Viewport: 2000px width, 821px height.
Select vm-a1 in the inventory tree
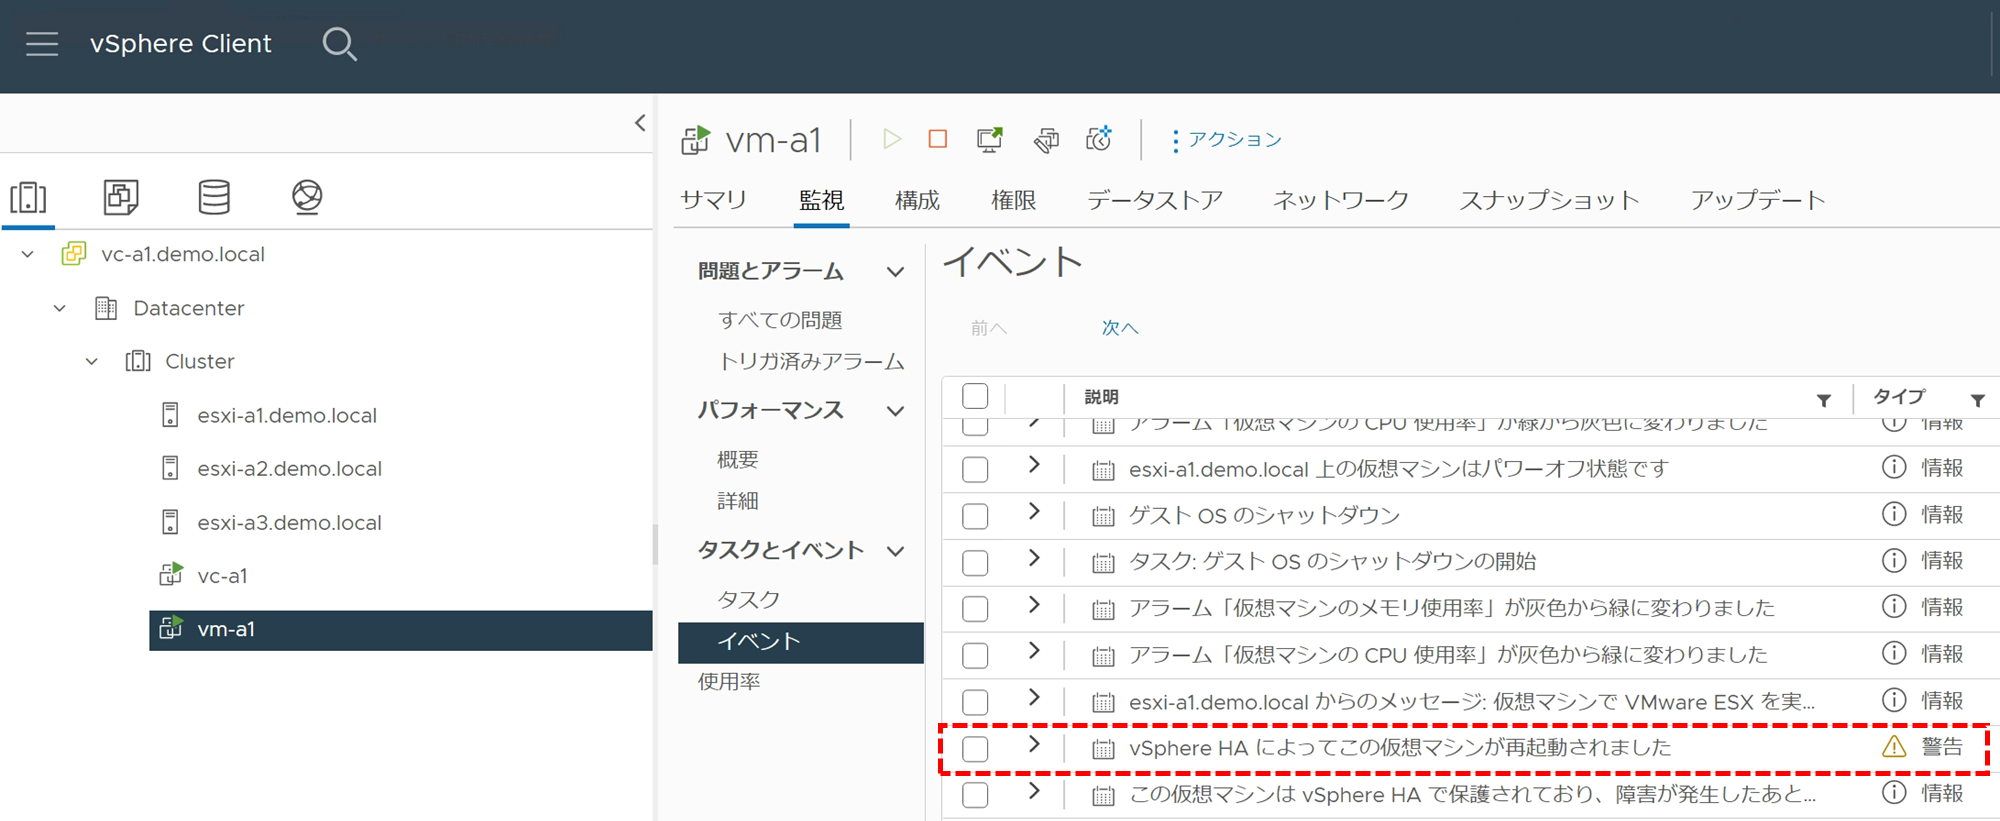(400, 630)
